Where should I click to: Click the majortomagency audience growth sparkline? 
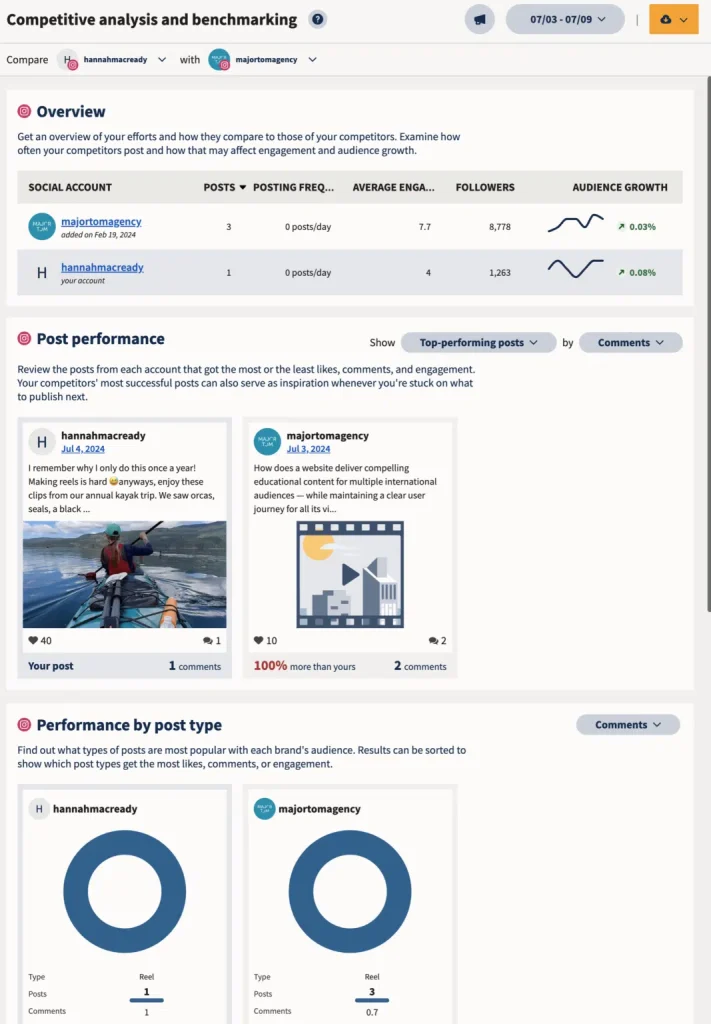pyautogui.click(x=575, y=224)
